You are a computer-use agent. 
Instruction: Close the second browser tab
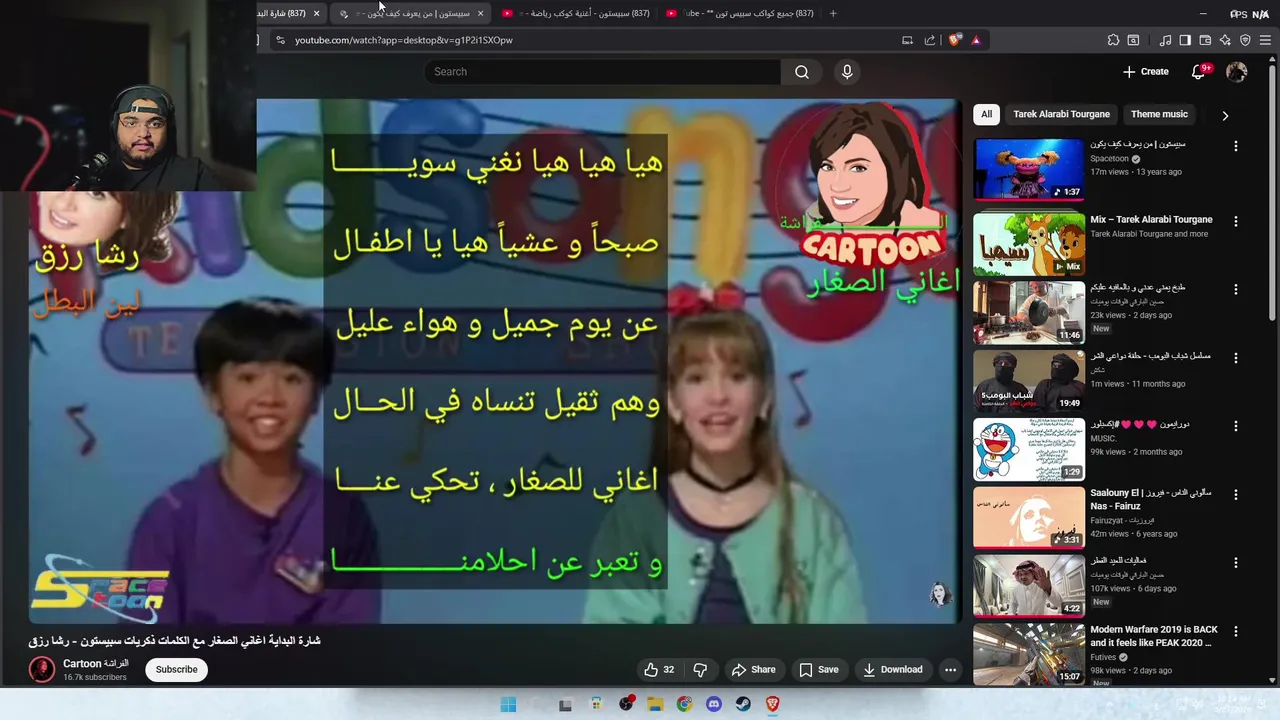coord(480,13)
